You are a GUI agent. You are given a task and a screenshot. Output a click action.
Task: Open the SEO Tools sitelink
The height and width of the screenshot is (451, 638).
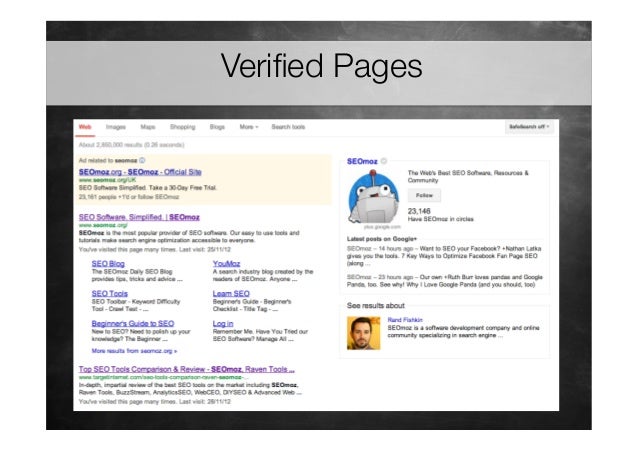[109, 293]
